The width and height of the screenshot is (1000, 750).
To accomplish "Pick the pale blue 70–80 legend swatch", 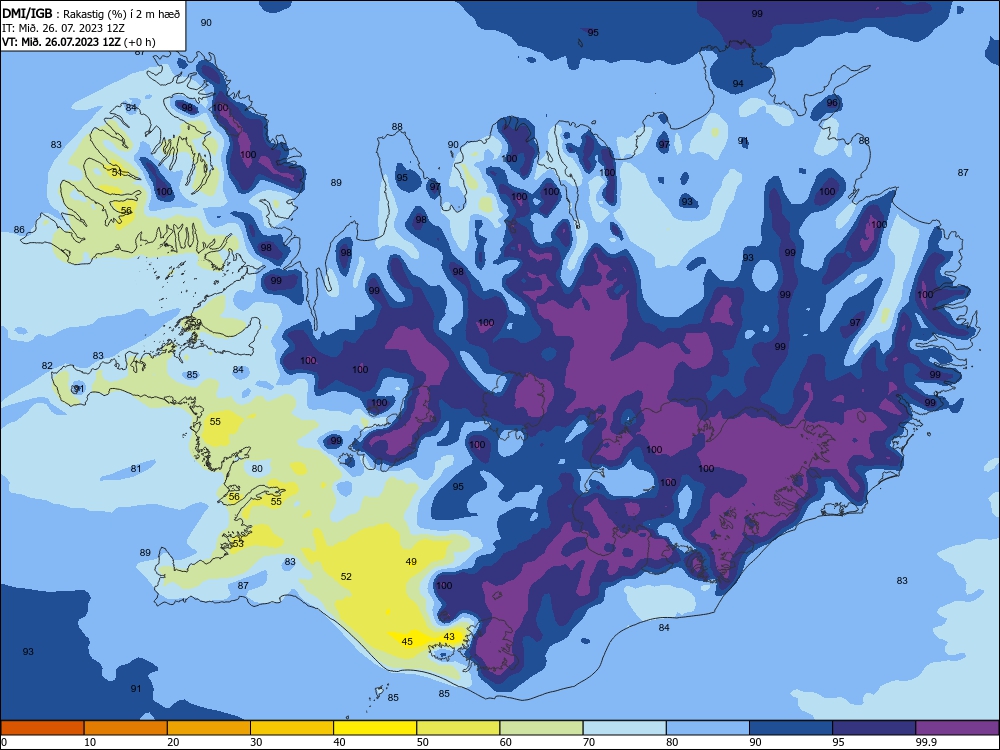I will pyautogui.click(x=624, y=728).
